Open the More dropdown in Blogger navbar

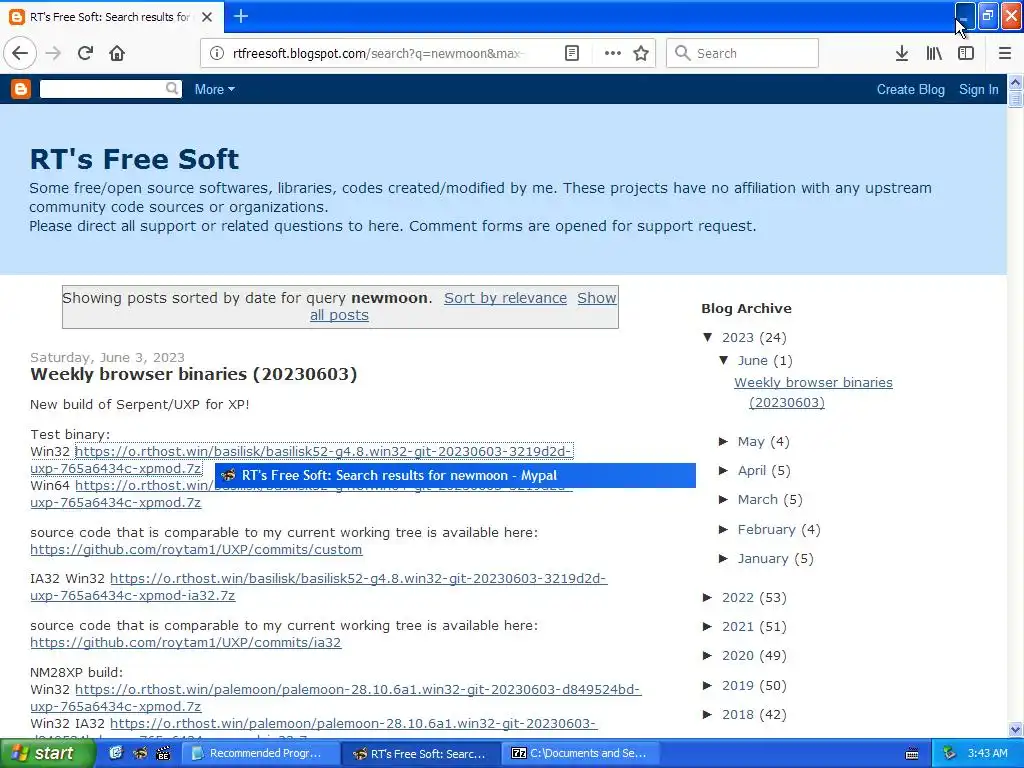pyautogui.click(x=214, y=89)
